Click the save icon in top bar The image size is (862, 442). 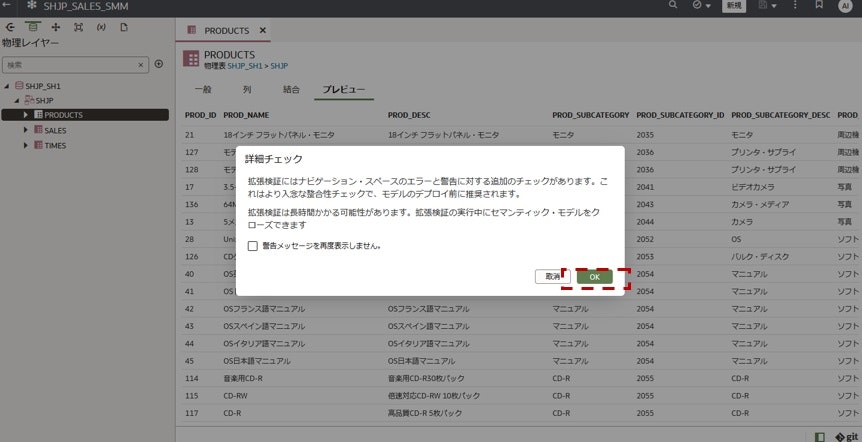point(763,5)
